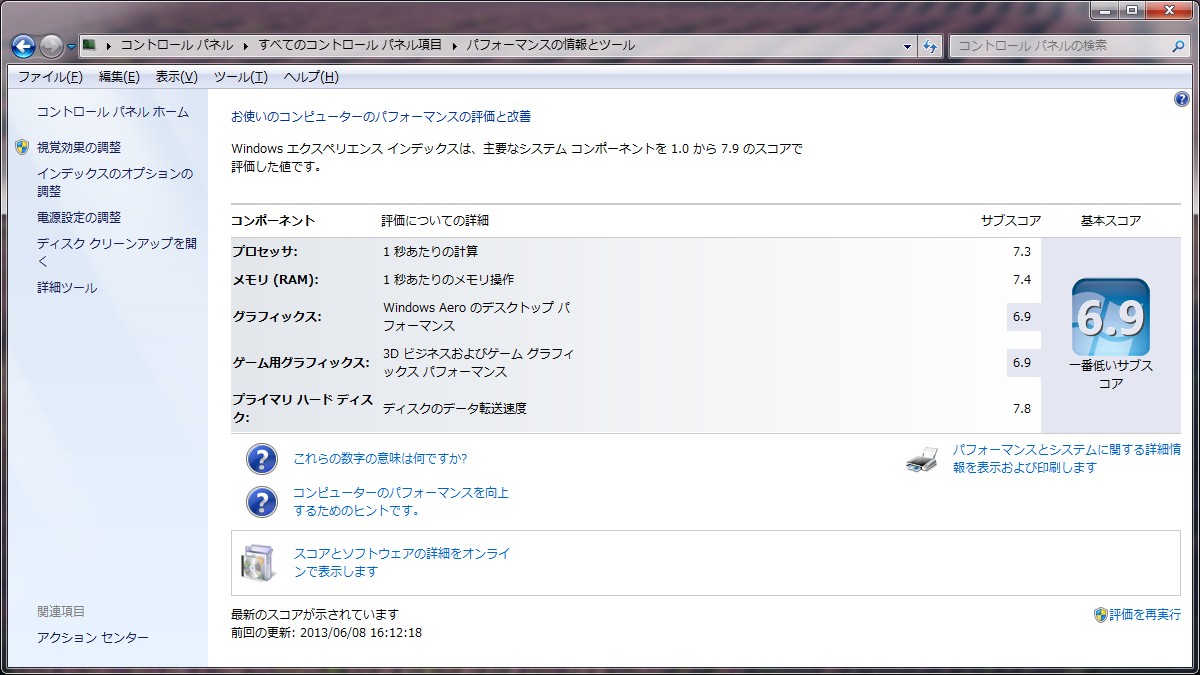Click the refresh icon next to address bar
The image size is (1200, 675).
tap(930, 46)
